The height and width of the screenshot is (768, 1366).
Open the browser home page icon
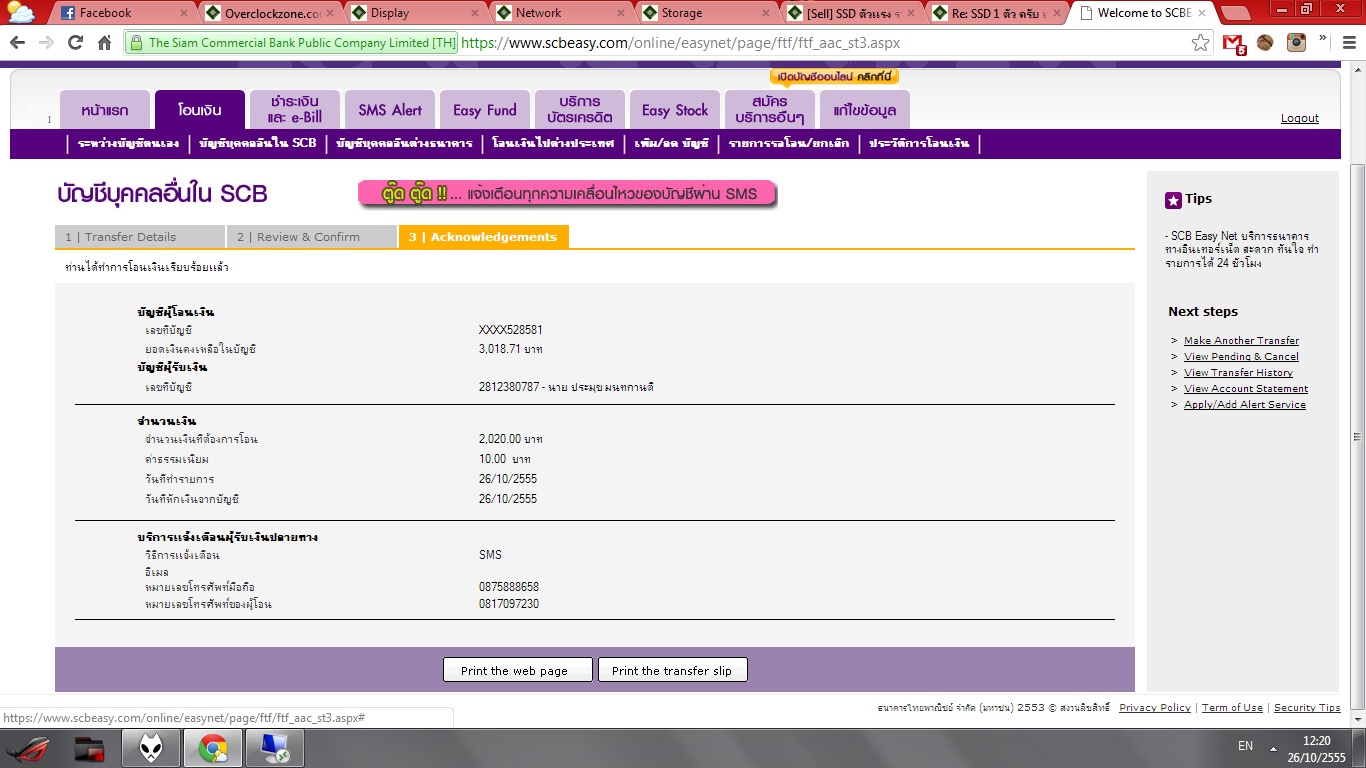104,43
